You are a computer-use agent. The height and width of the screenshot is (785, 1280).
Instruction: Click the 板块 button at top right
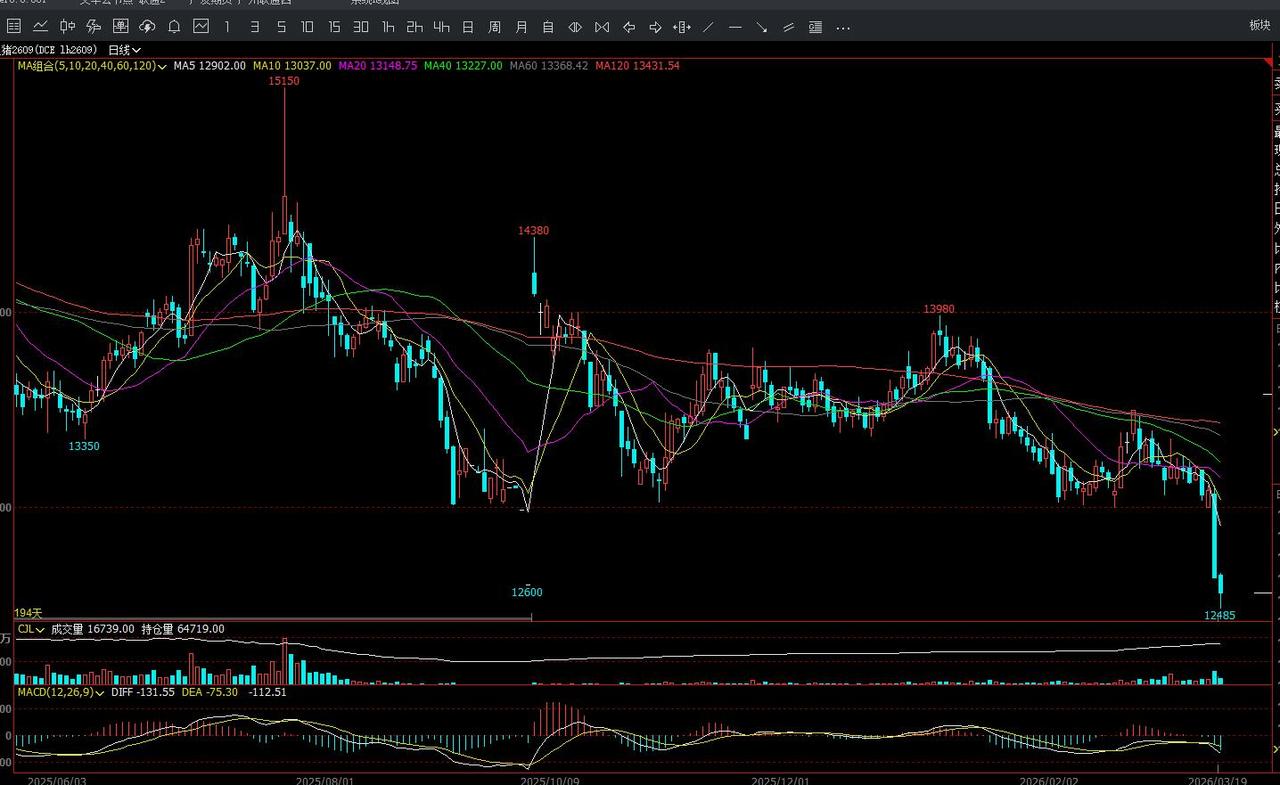tap(1259, 26)
